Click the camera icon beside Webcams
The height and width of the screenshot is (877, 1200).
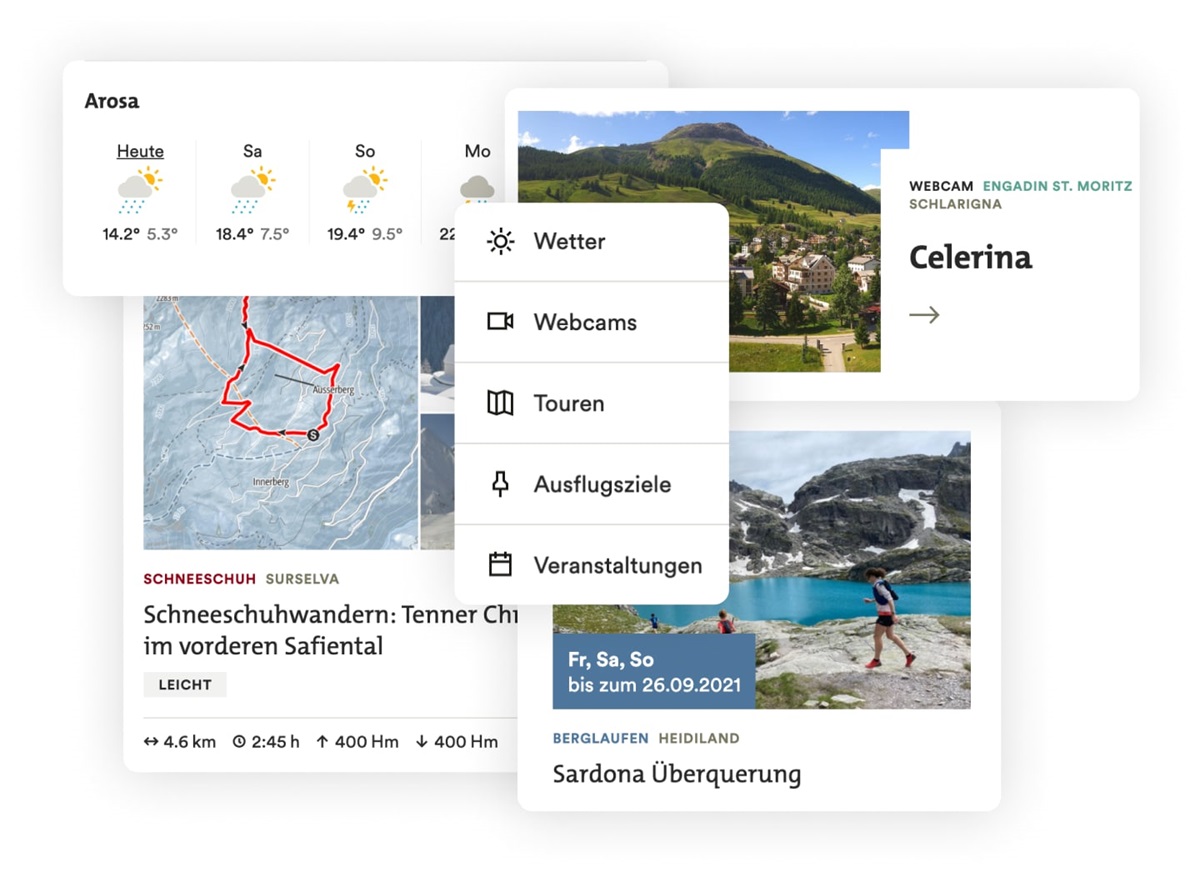point(500,322)
